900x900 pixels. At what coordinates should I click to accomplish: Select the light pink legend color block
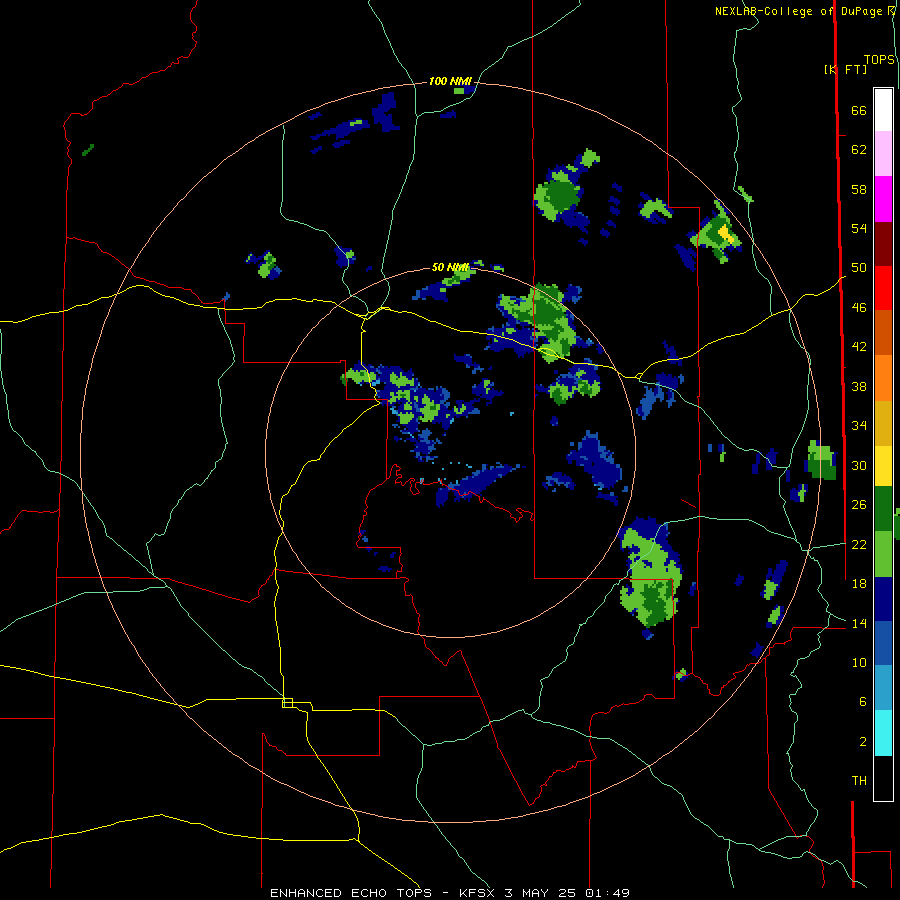pyautogui.click(x=883, y=153)
